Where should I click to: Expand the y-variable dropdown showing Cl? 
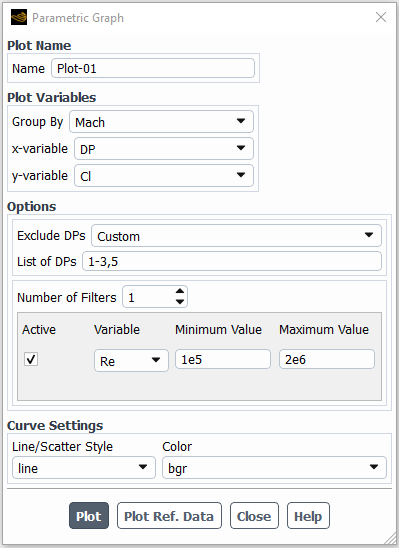pyautogui.click(x=164, y=175)
